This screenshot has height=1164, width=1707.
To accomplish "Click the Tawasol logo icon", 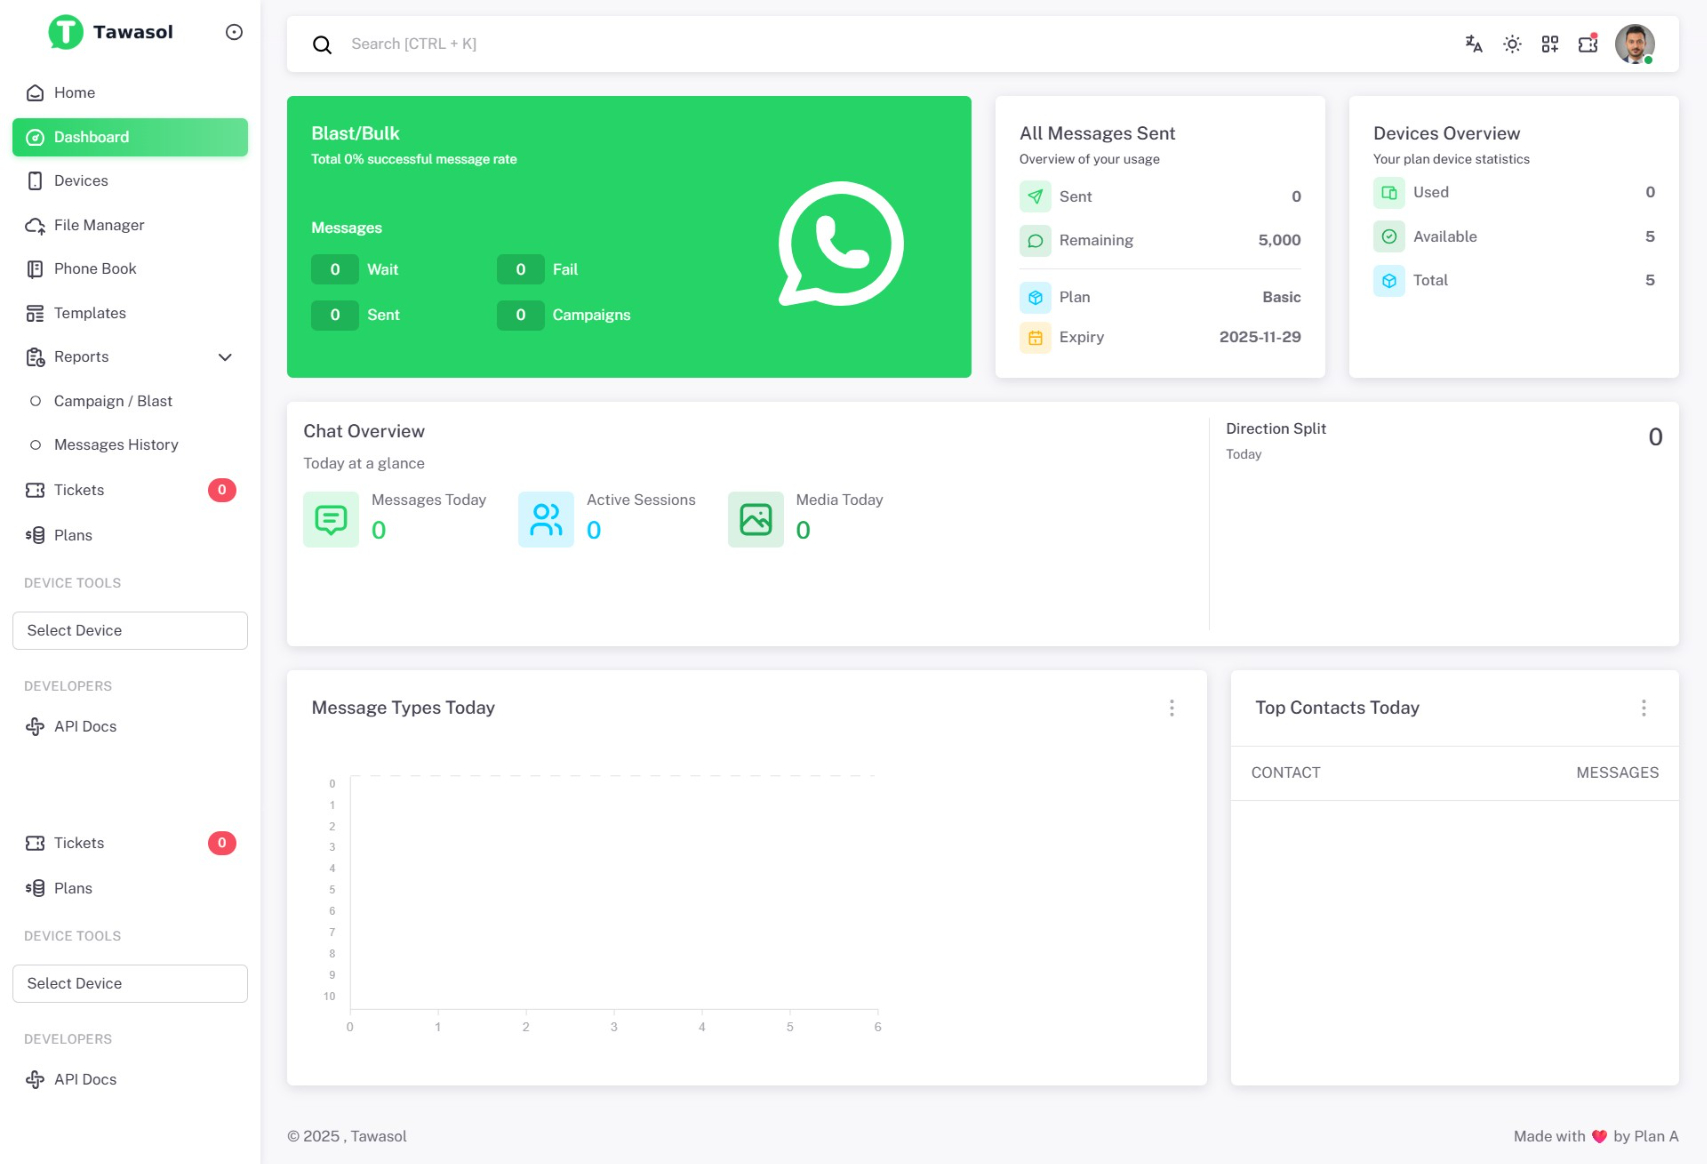I will [66, 31].
